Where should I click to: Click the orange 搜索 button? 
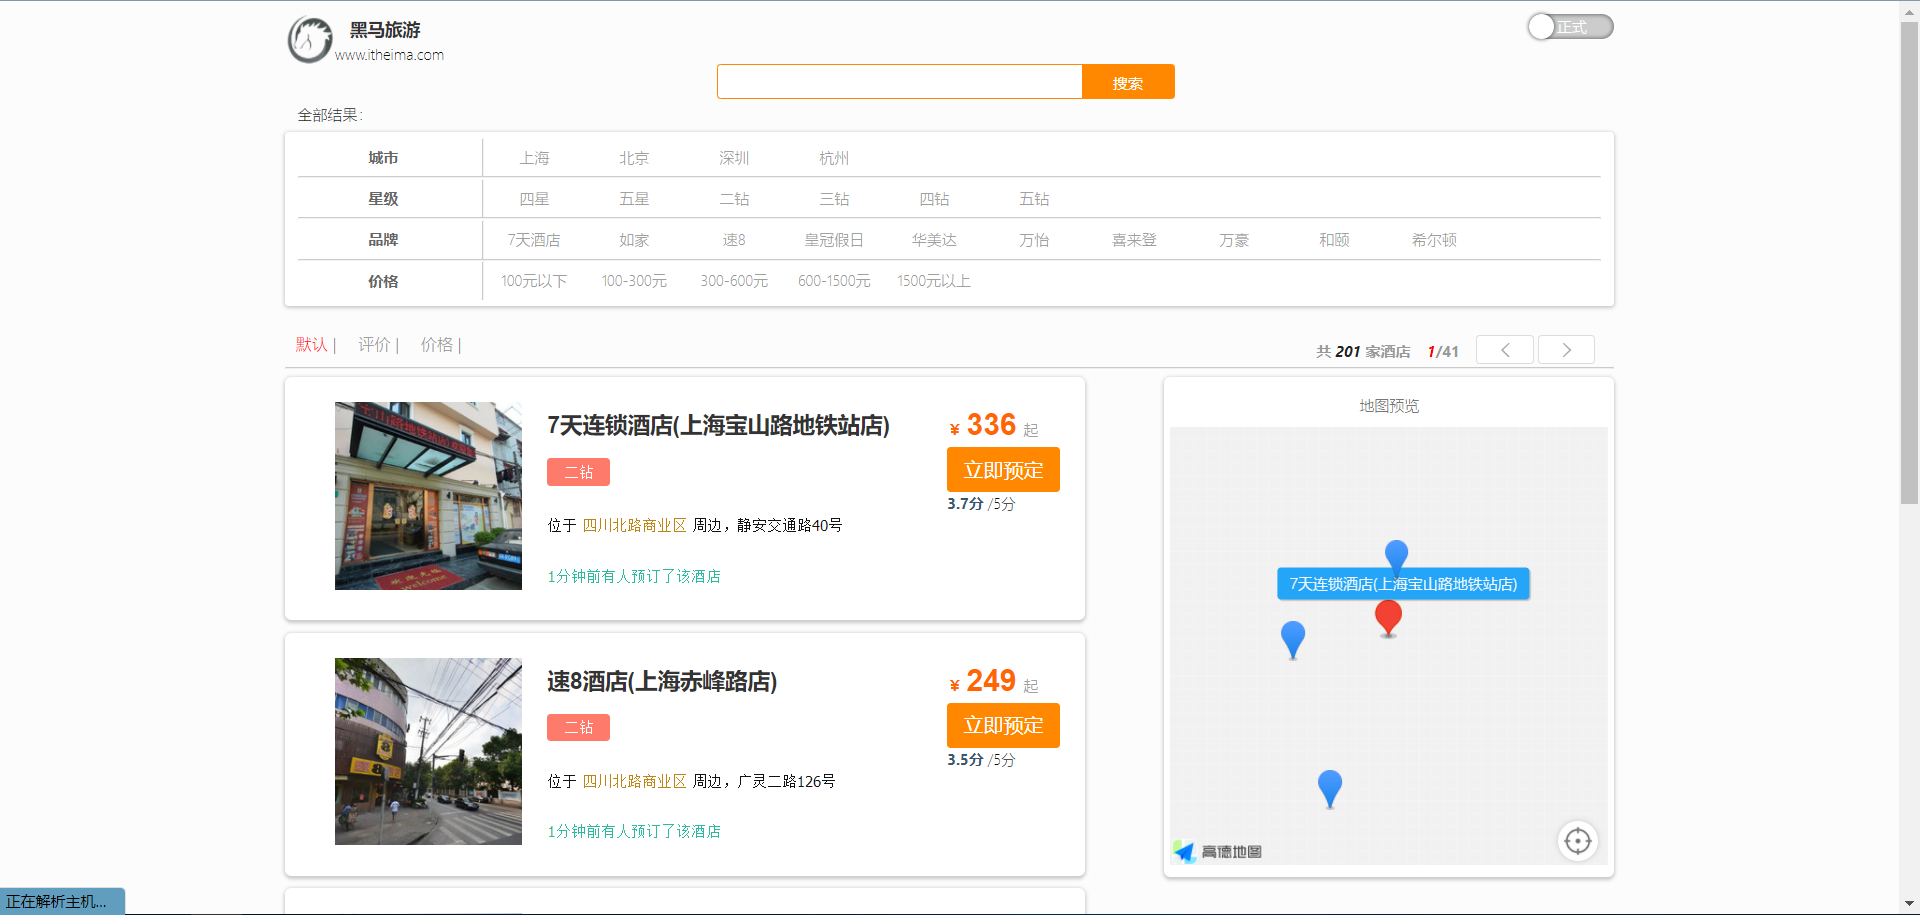(1128, 82)
